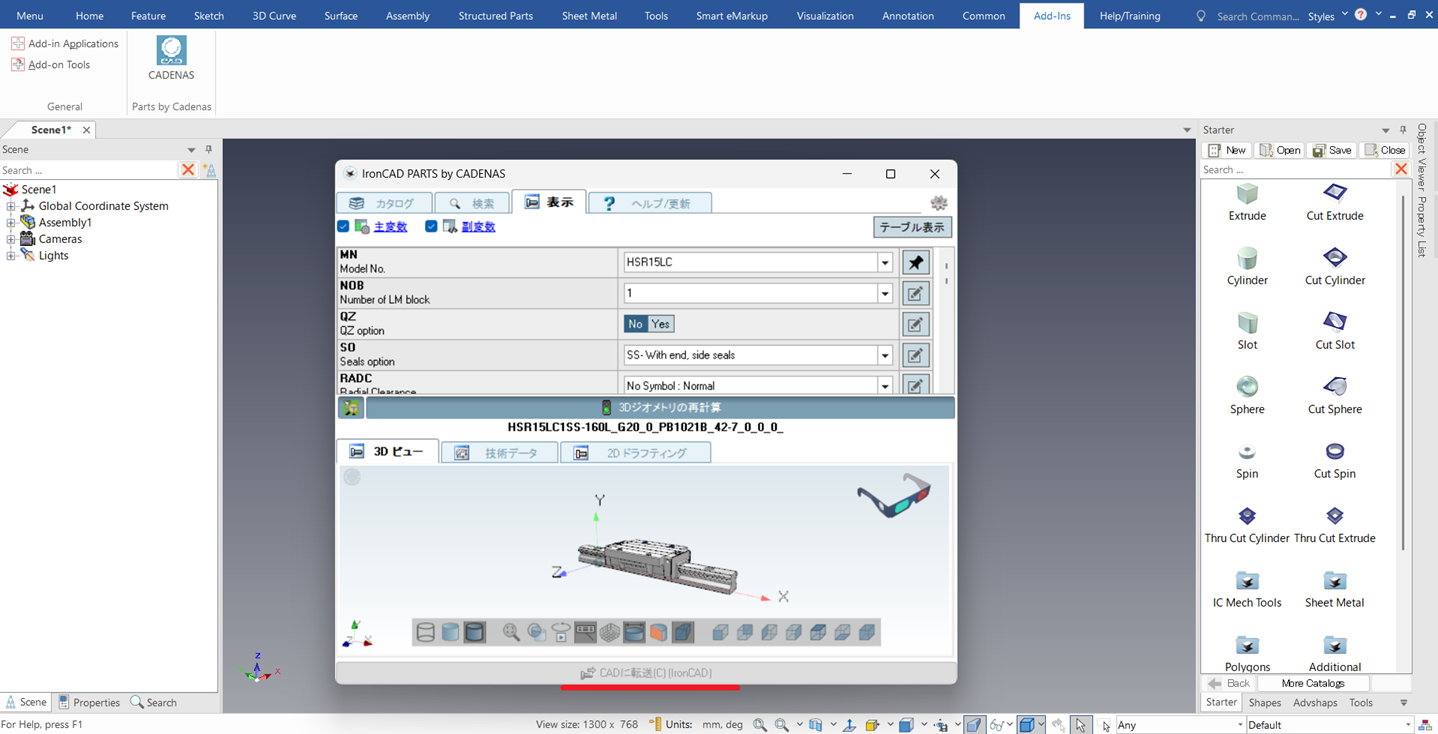Screen dimensions: 1438x734
Task: Expand the Lights tree node
Action: (x=11, y=256)
